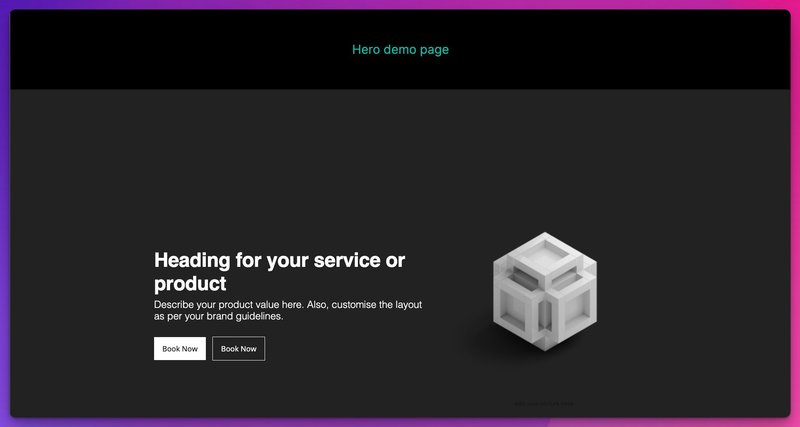This screenshot has height=427, width=800.
Task: Click the 'Heading for your service or' line
Action: coord(279,260)
